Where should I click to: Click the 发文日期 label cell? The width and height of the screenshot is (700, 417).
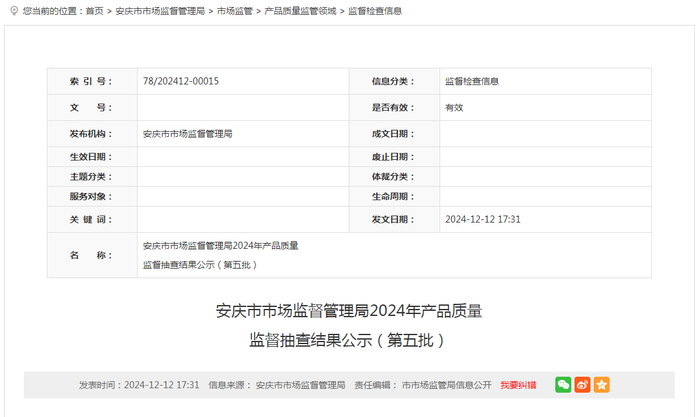pos(395,219)
